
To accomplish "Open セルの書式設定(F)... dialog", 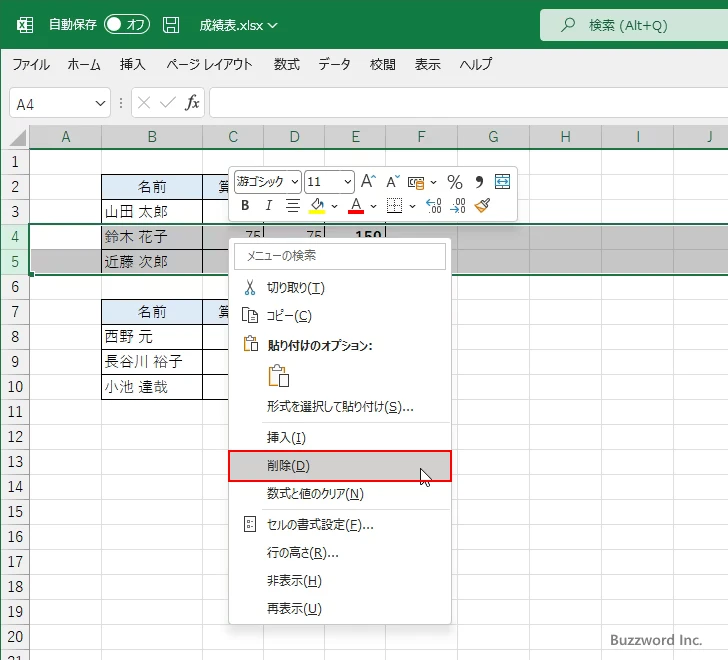I will click(x=340, y=524).
